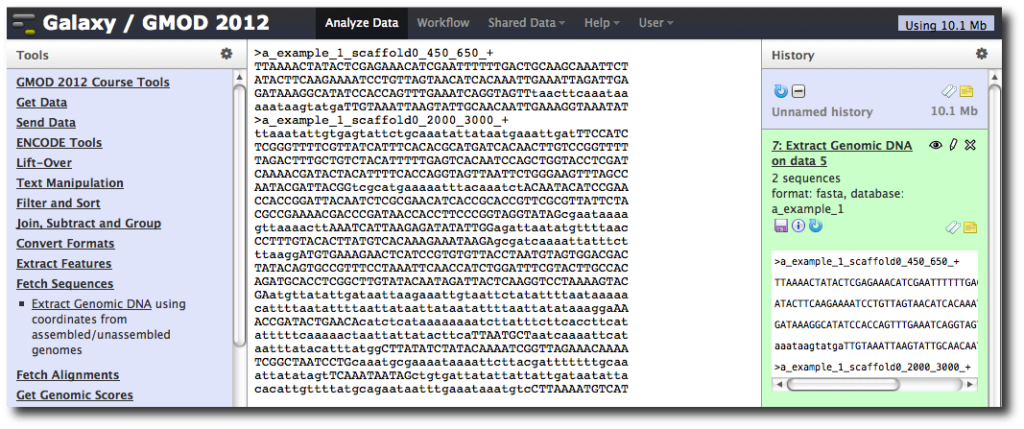Edit attributes of dataset 7 via the pencil
1024x429 pixels.
[953, 145]
